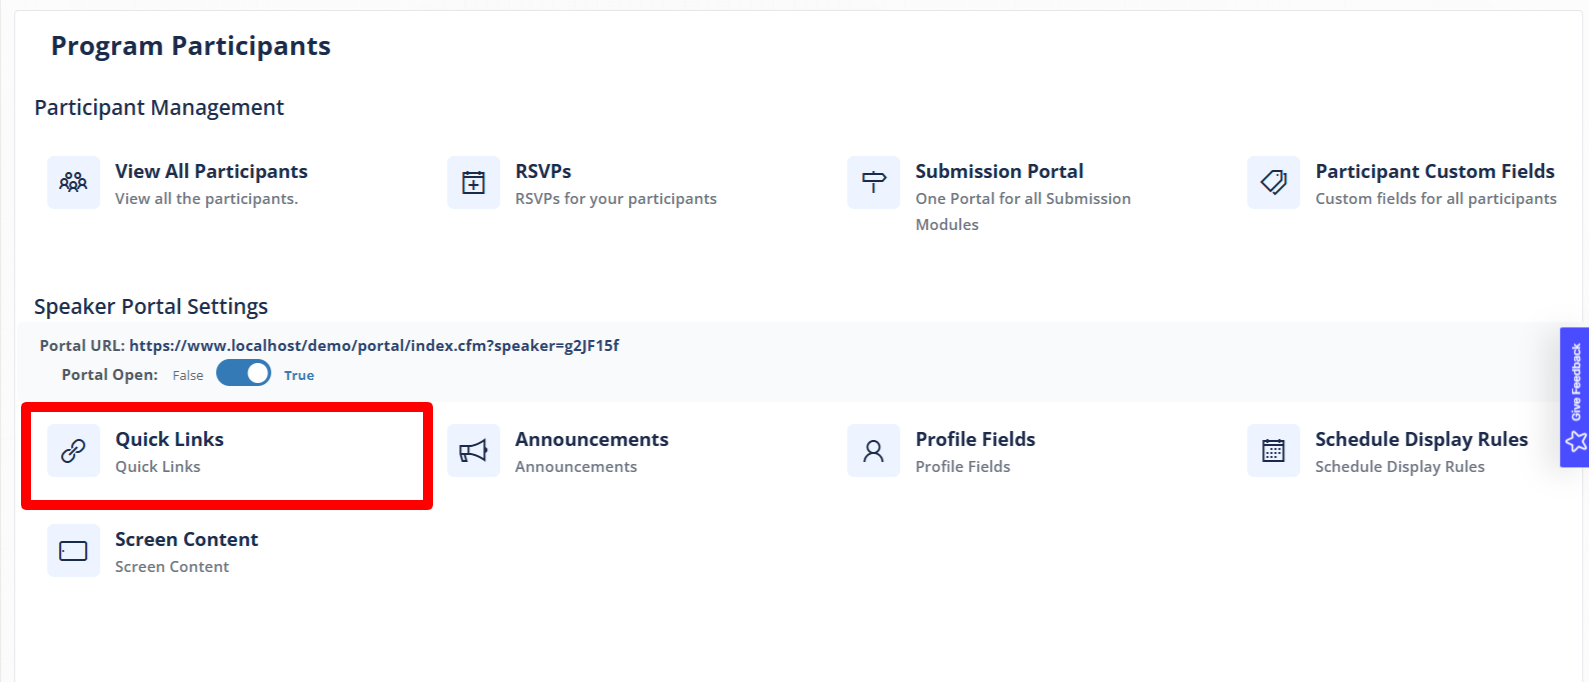Open the speaker portal URL link

(374, 346)
